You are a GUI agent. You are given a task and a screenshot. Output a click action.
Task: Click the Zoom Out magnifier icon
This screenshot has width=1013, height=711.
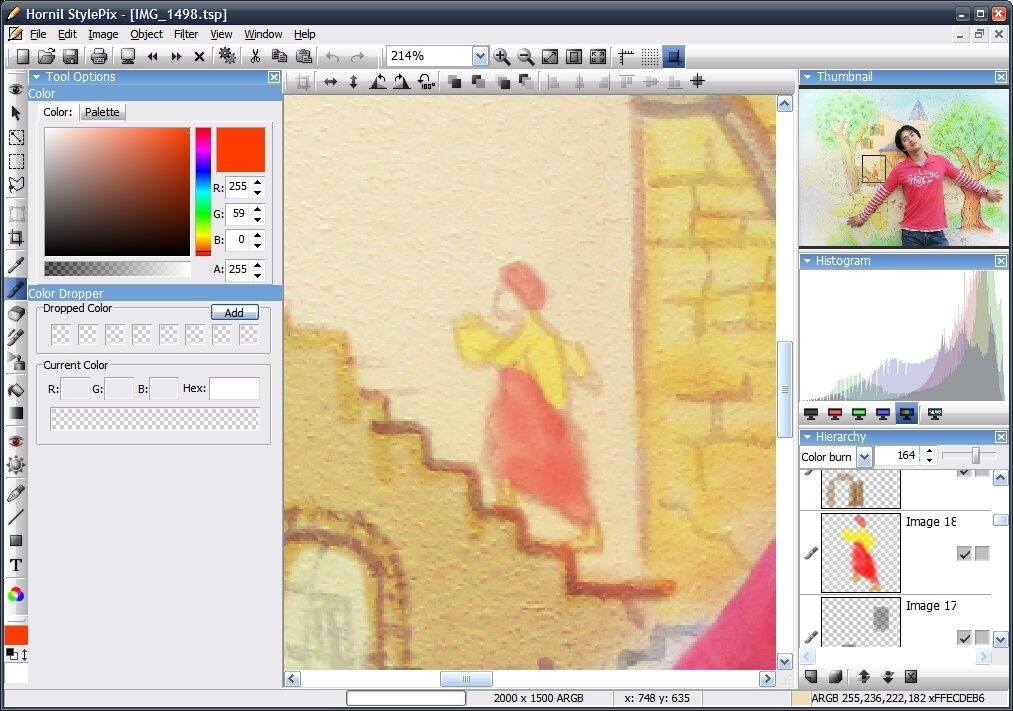pyautogui.click(x=526, y=57)
